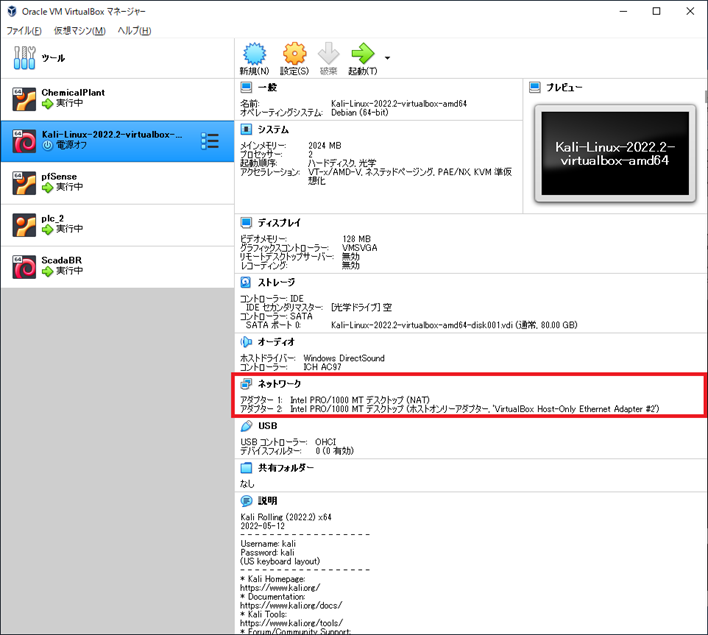708x635 pixels.
Task: Click the Display (ディスプレイ) section heading
Action: pyautogui.click(x=279, y=223)
